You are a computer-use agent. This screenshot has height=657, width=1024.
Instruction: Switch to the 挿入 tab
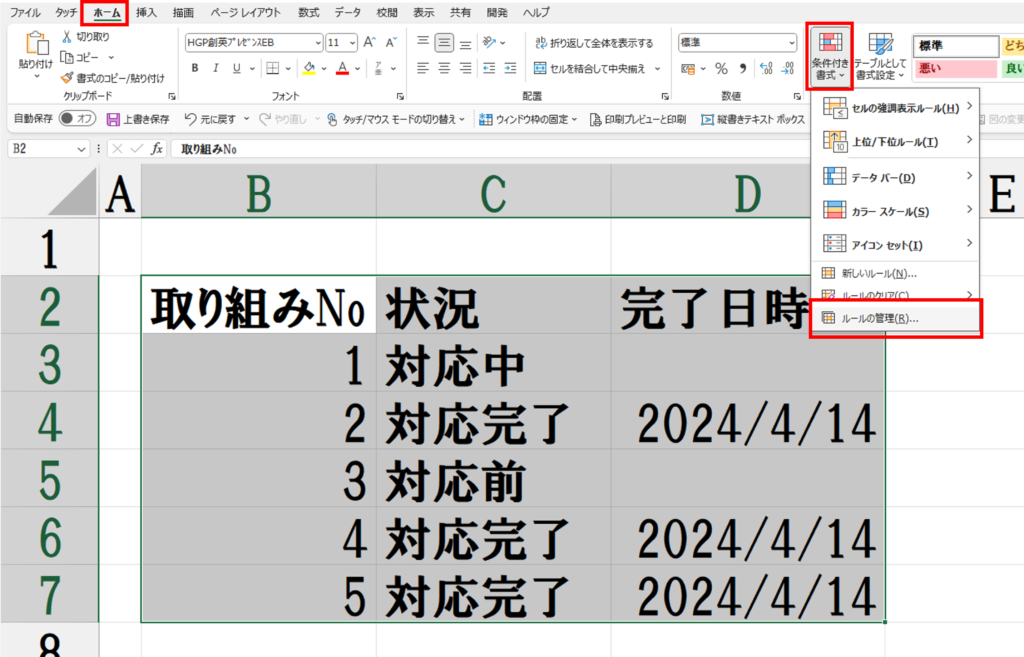tap(146, 12)
